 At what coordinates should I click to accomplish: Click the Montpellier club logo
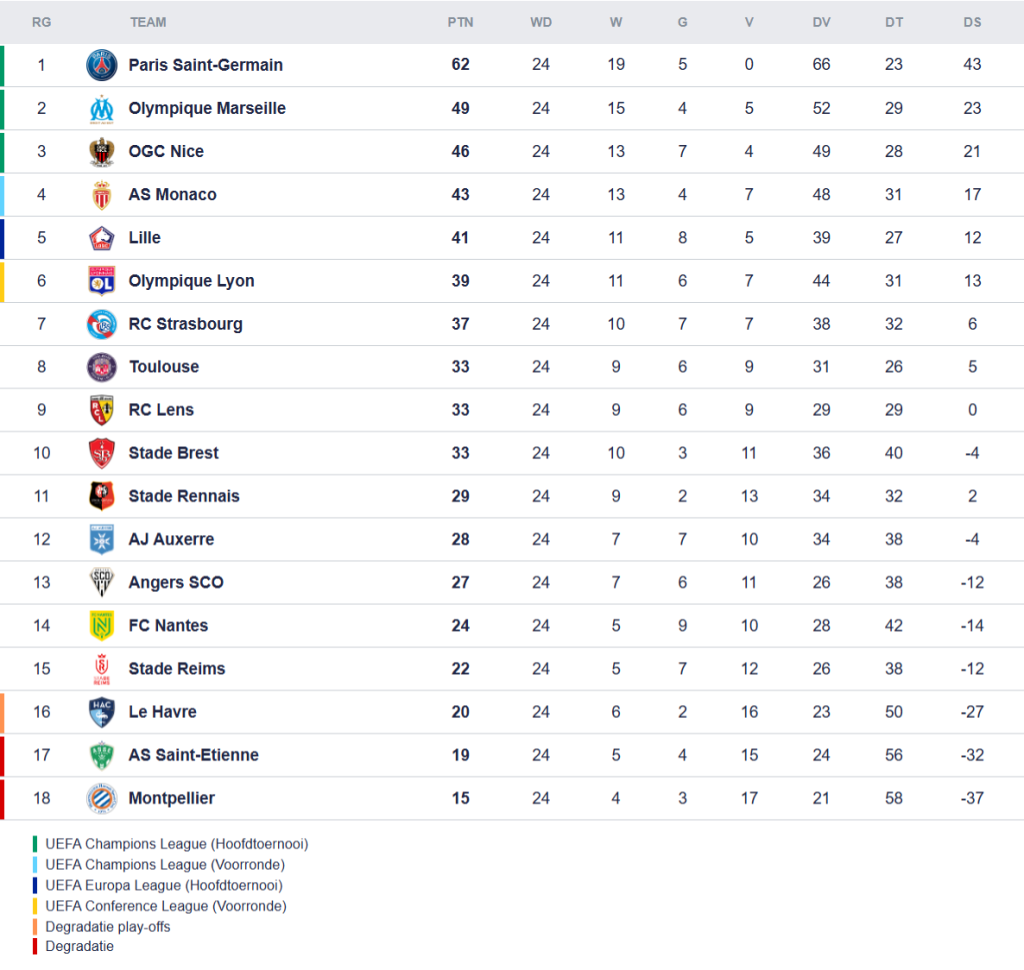pyautogui.click(x=101, y=798)
